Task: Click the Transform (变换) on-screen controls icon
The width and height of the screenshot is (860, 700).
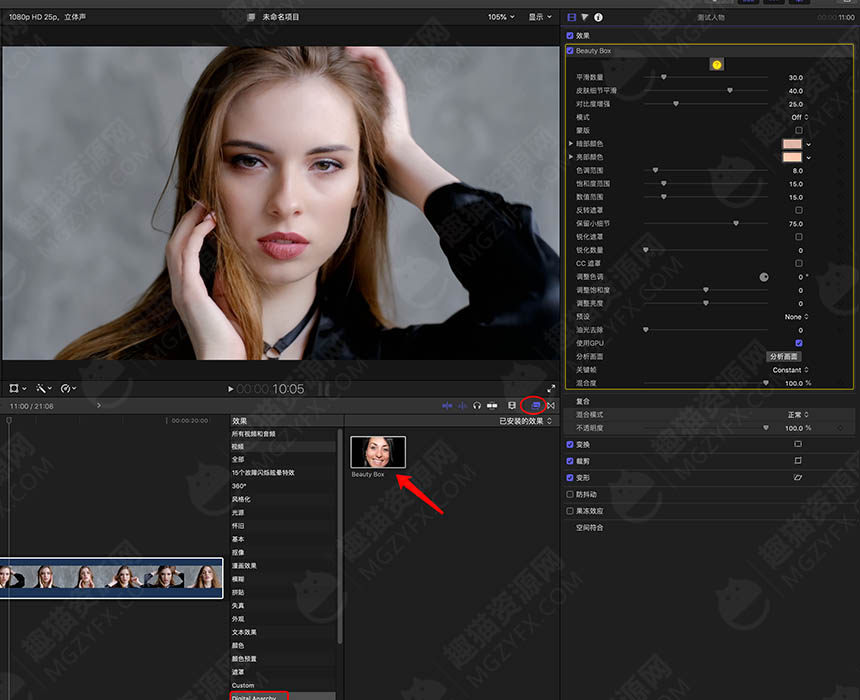Action: [x=798, y=444]
